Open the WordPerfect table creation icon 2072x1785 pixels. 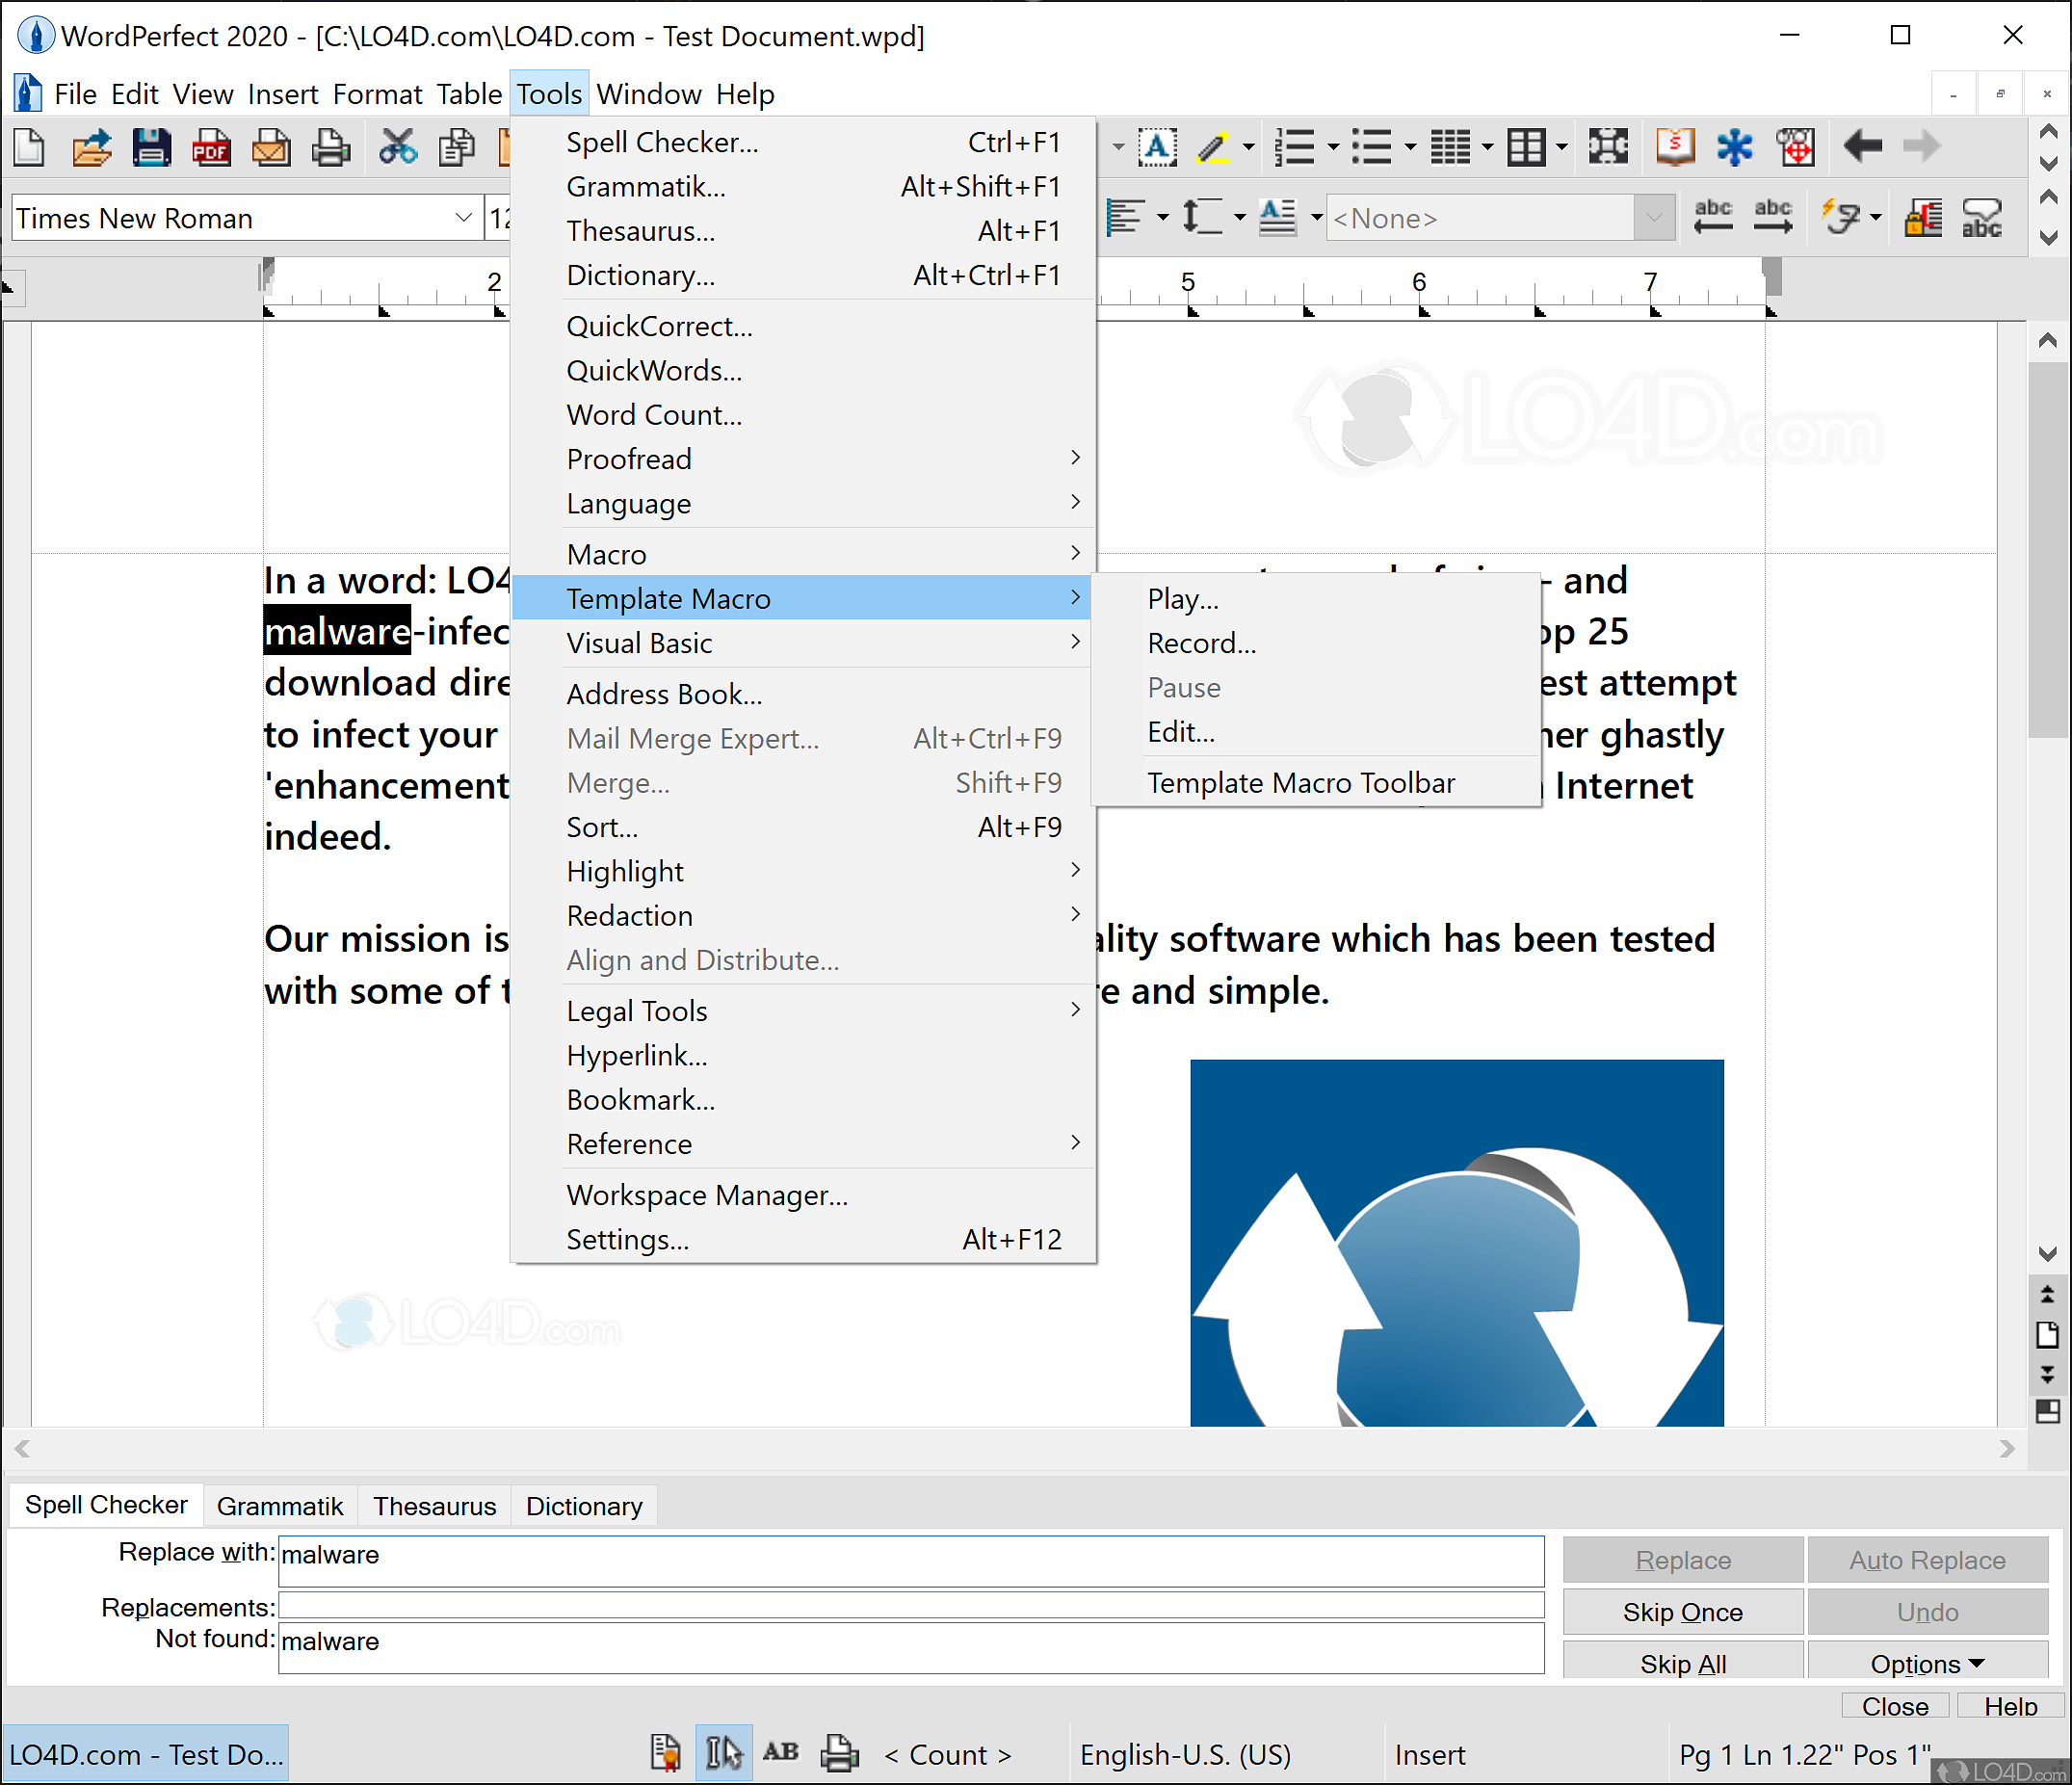pyautogui.click(x=1525, y=147)
